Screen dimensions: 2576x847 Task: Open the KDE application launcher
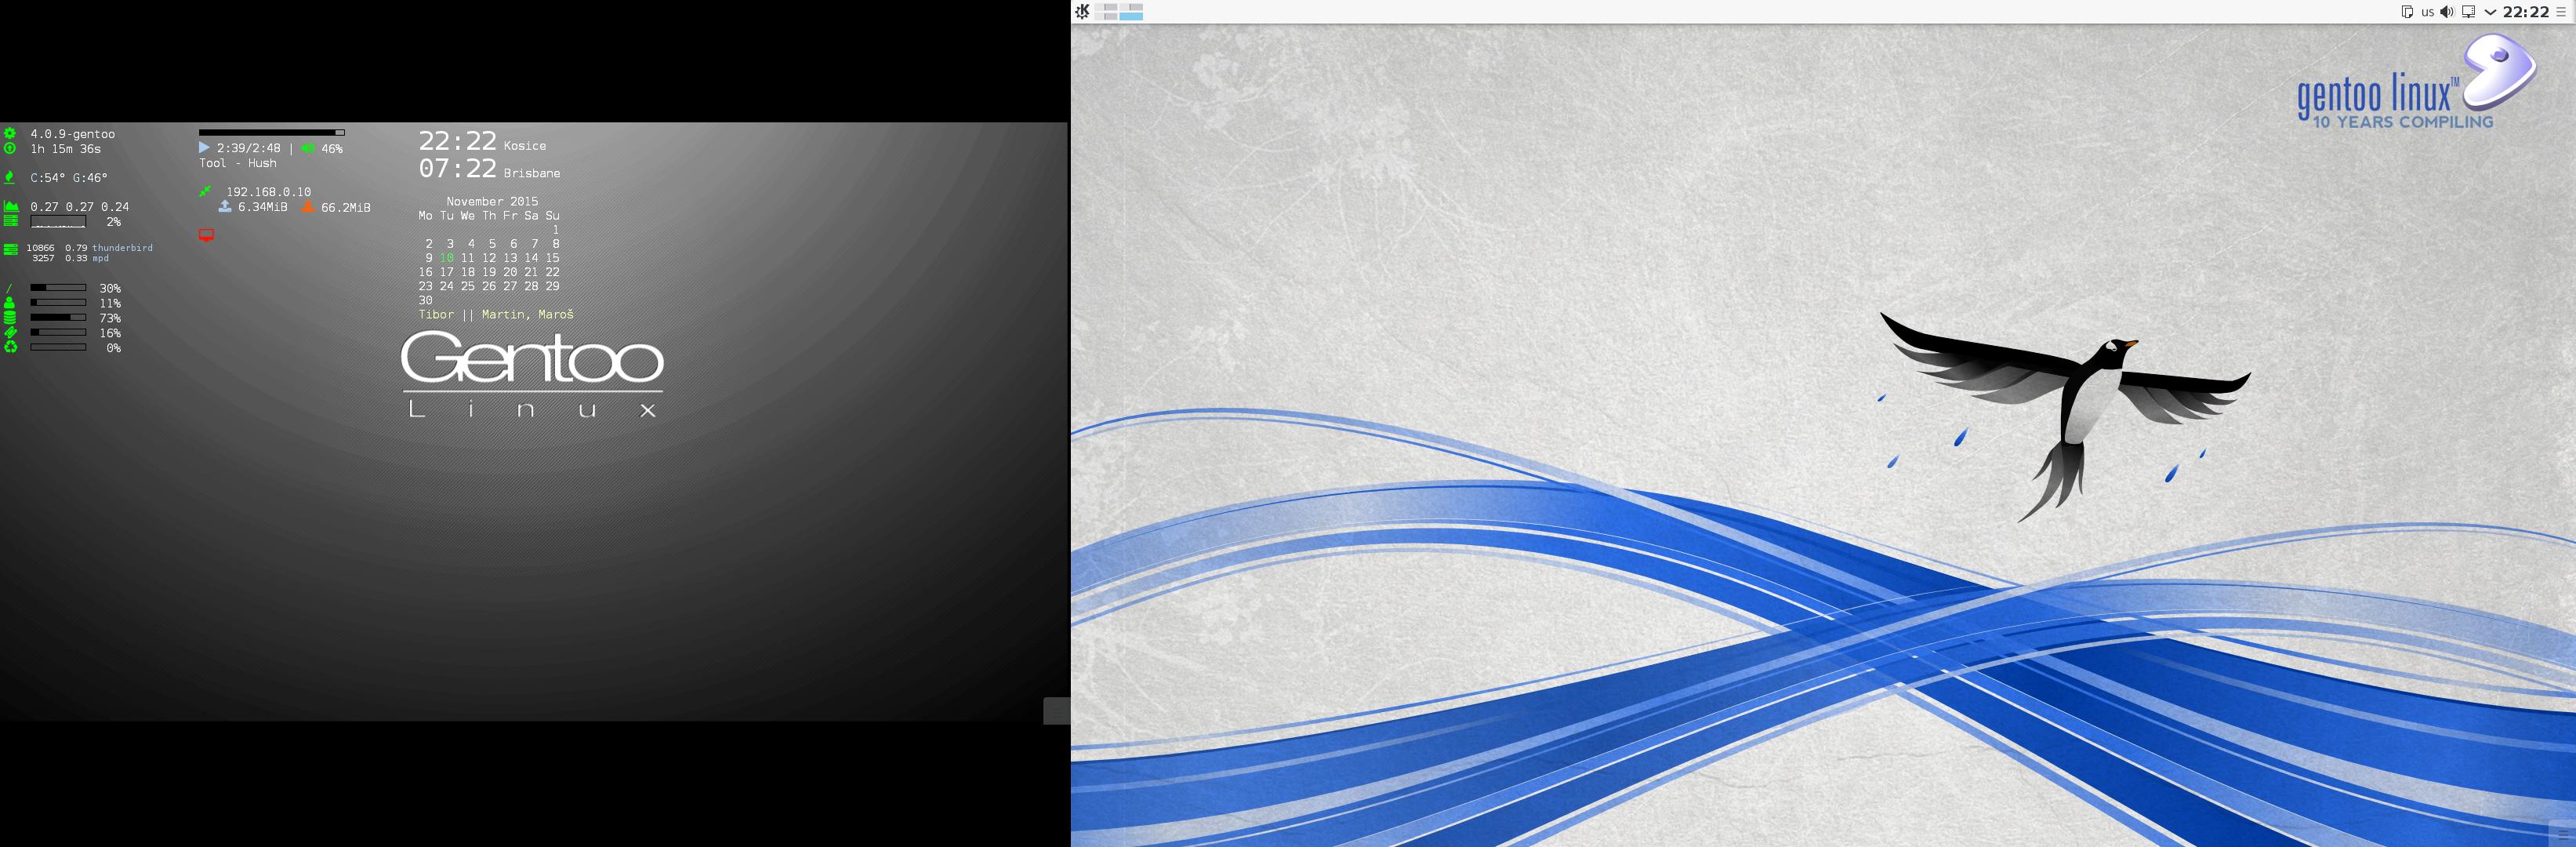point(1082,12)
